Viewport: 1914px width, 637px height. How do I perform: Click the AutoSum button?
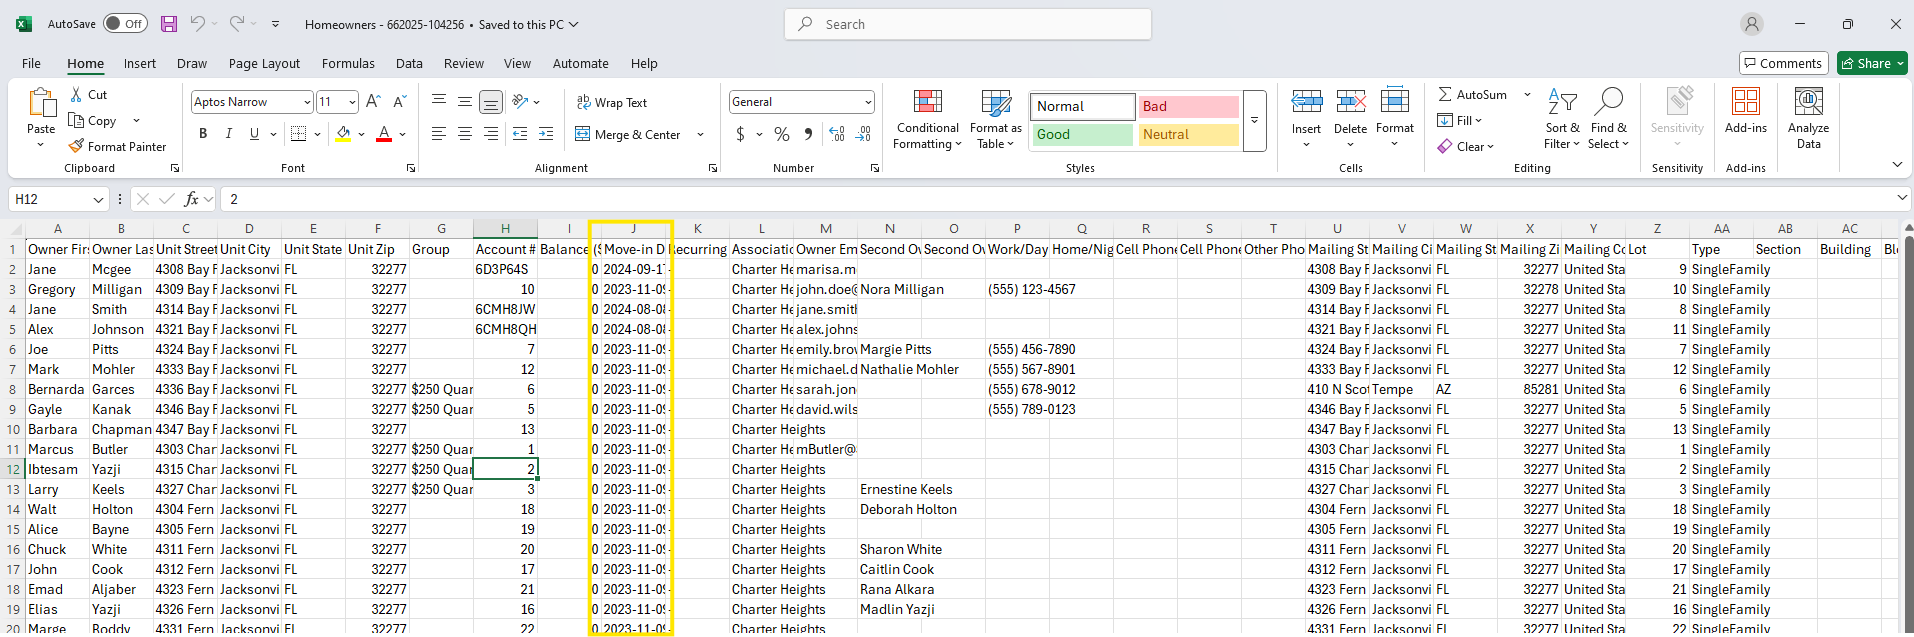pyautogui.click(x=1472, y=95)
